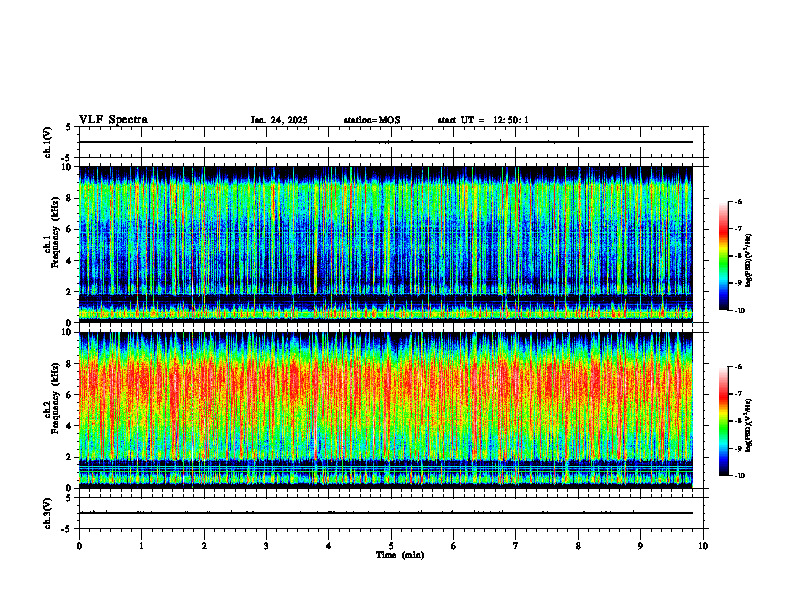This screenshot has width=792, height=612.
Task: Click the "-10" tick on lower colorbar
Action: (739, 476)
